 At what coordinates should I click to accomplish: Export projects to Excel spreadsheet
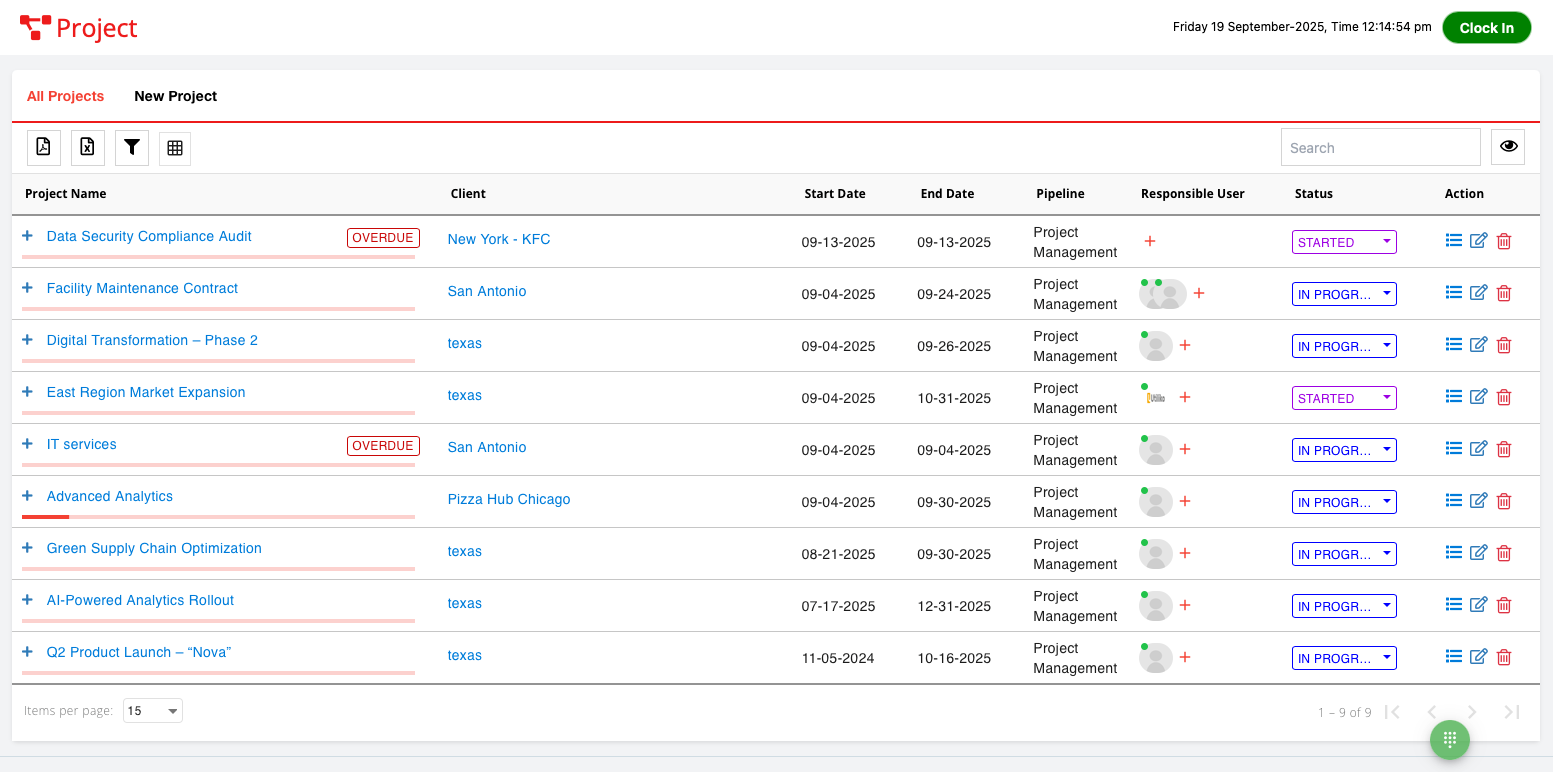tap(88, 148)
